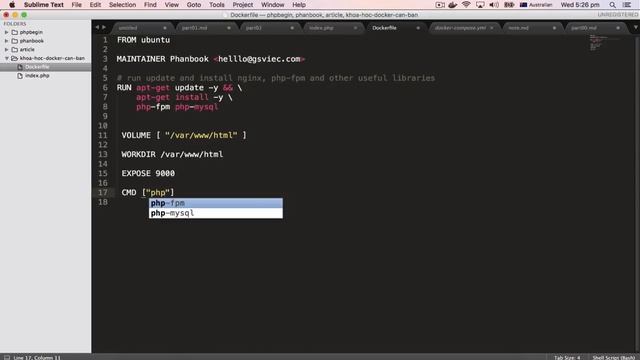Open the AirPlay display menu

(x=480, y=5)
